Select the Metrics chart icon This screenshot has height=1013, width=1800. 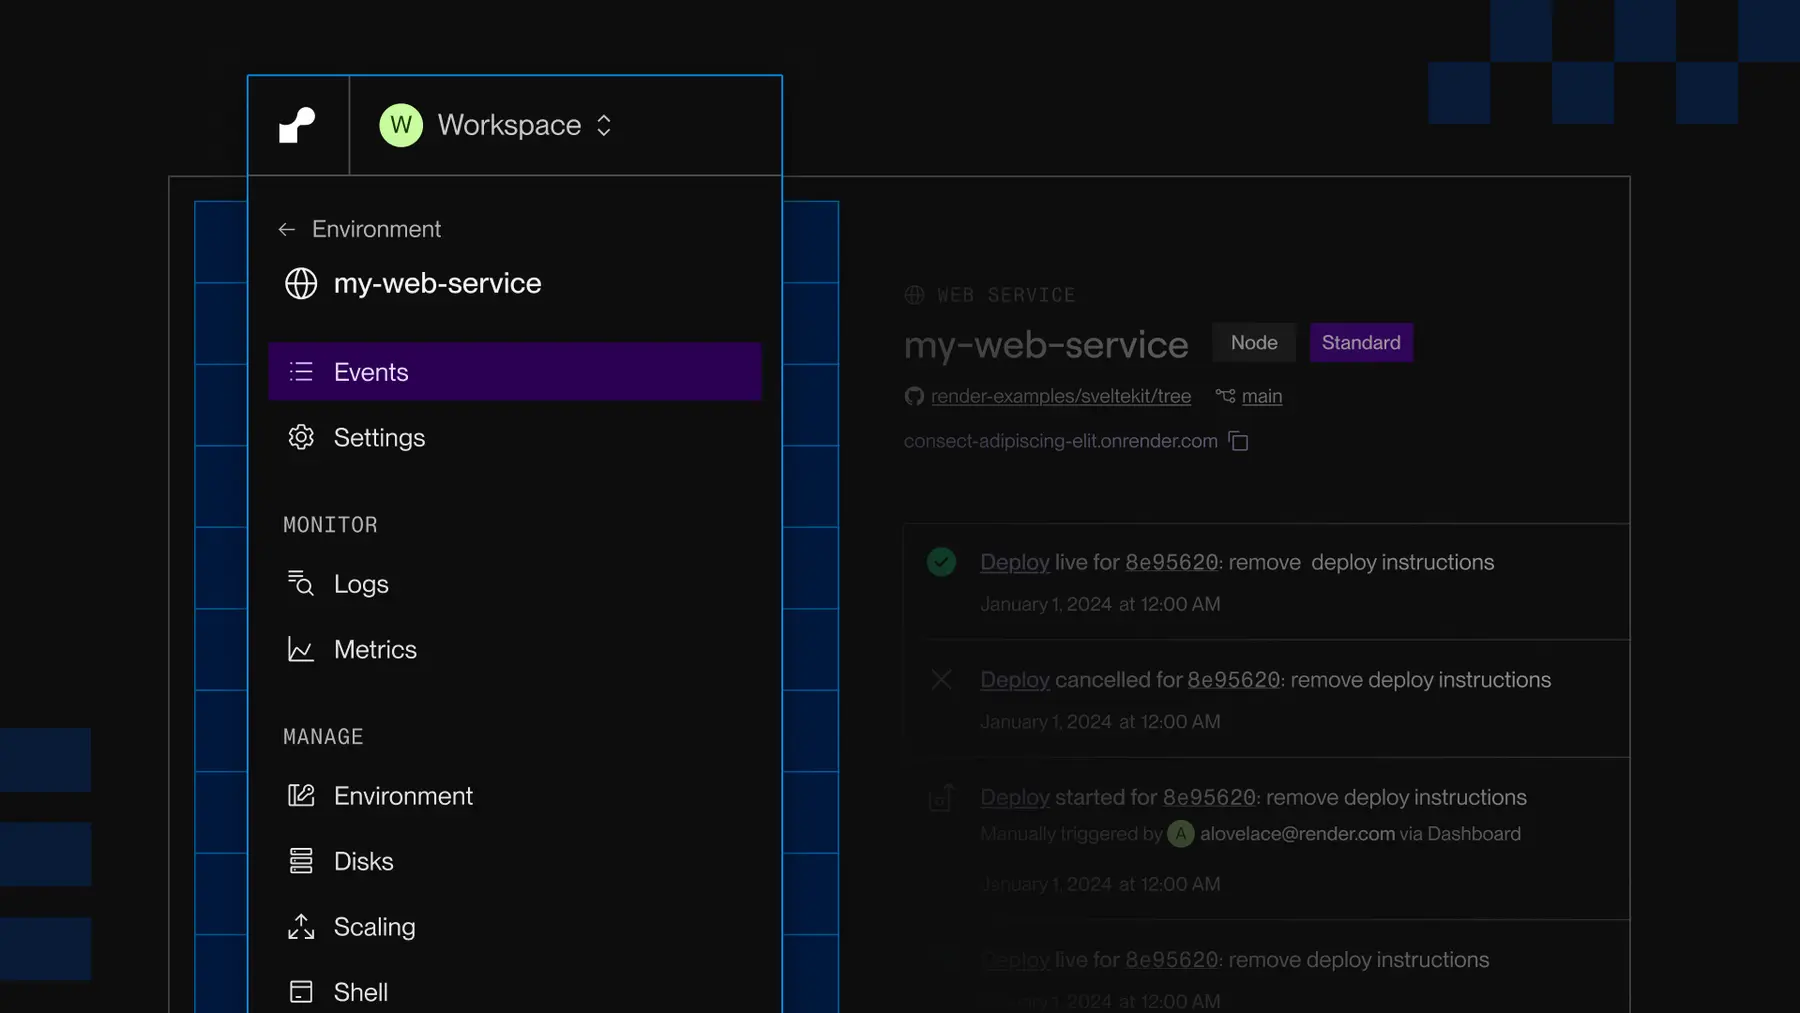(300, 649)
